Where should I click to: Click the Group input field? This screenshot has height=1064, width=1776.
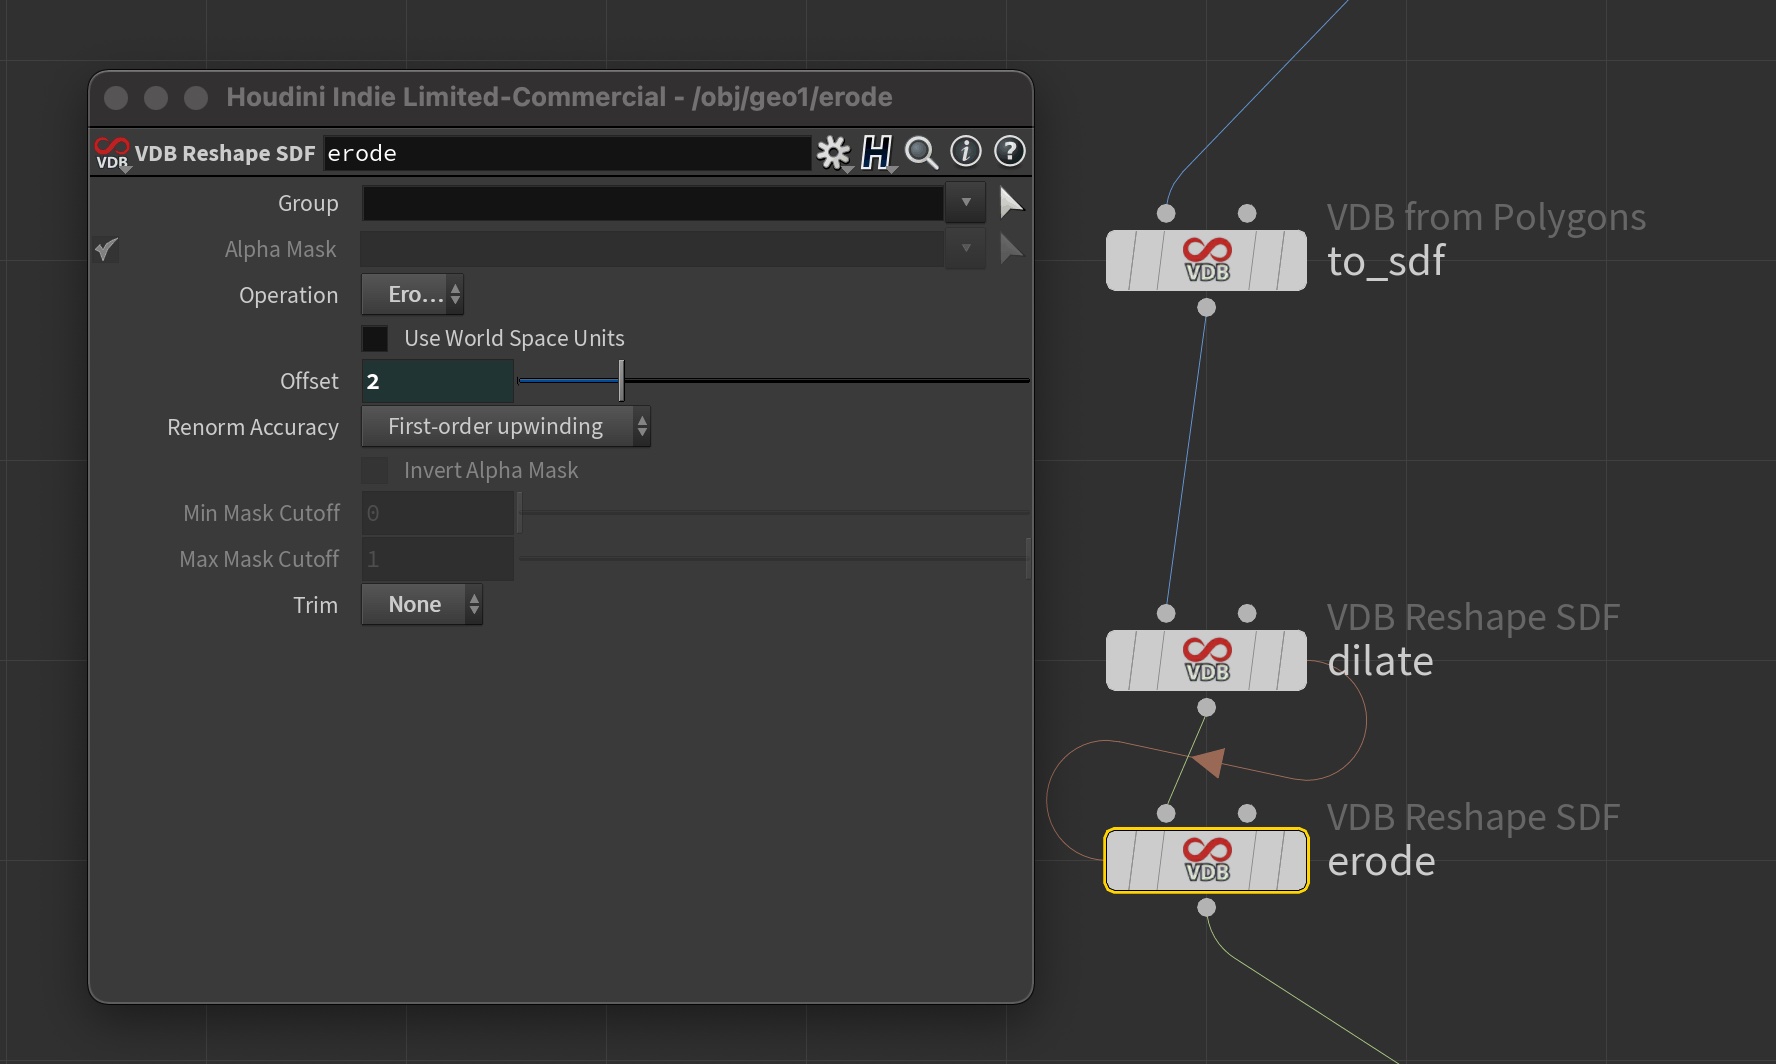coord(653,203)
